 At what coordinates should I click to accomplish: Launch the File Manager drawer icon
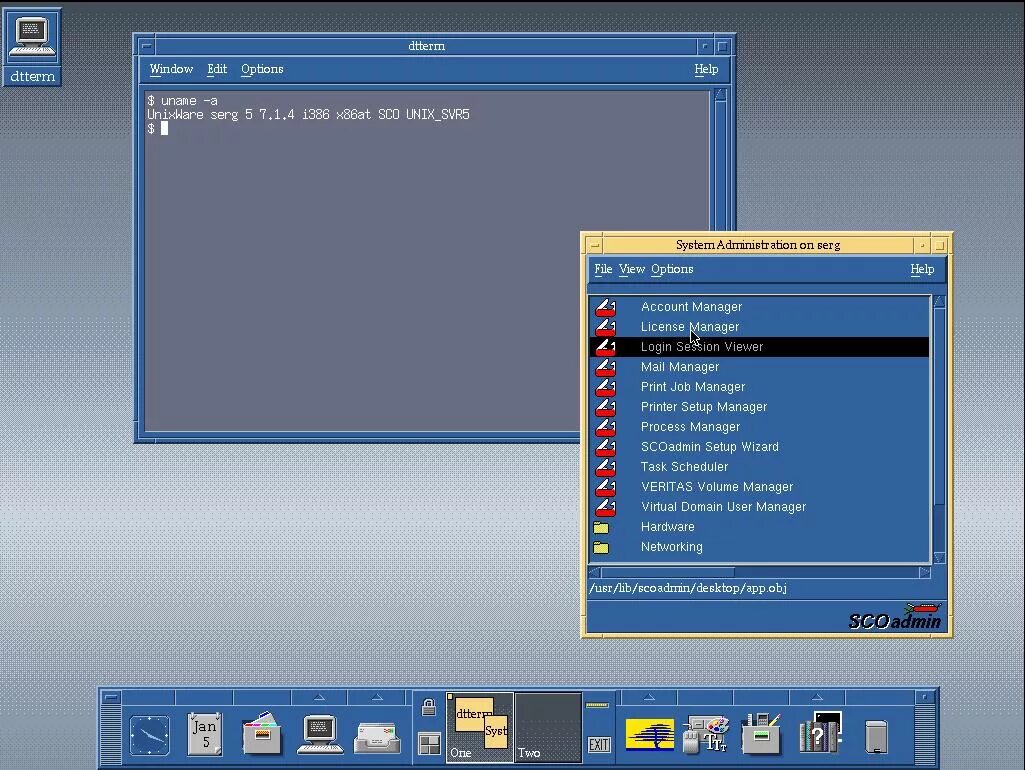pos(261,734)
